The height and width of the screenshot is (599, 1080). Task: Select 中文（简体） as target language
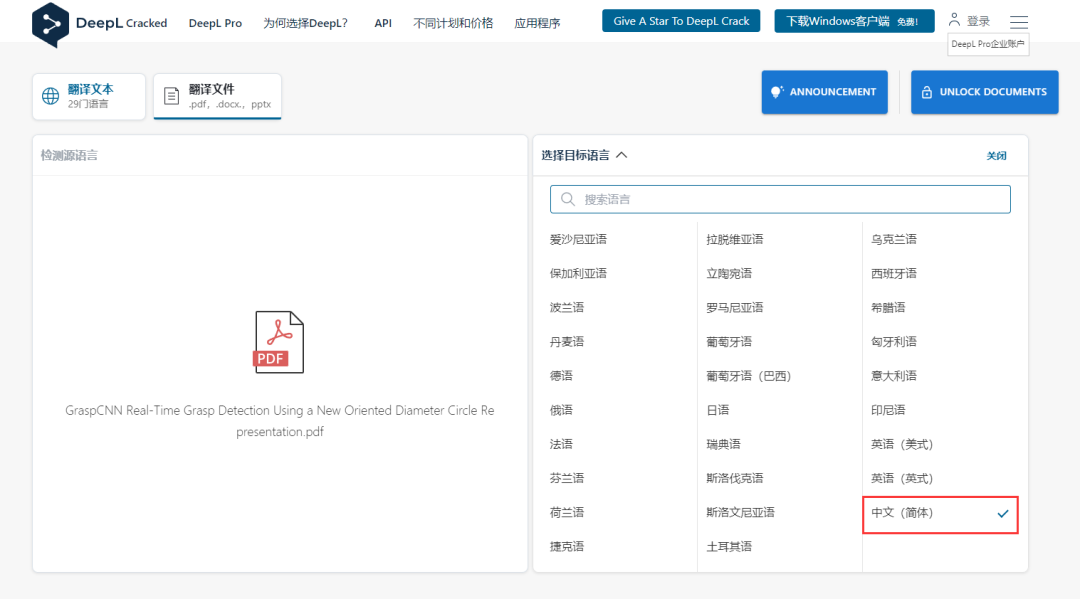pos(940,514)
